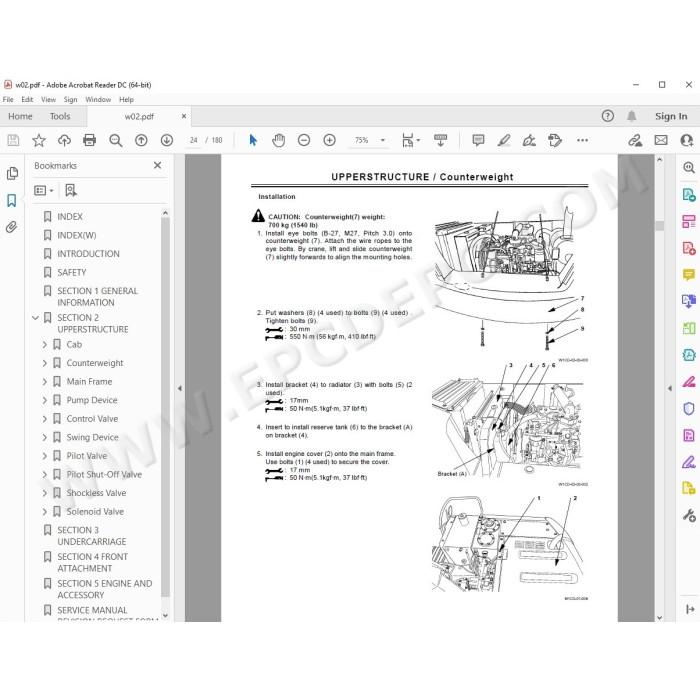Click the bookmarks panel scrollbar

[x=165, y=406]
